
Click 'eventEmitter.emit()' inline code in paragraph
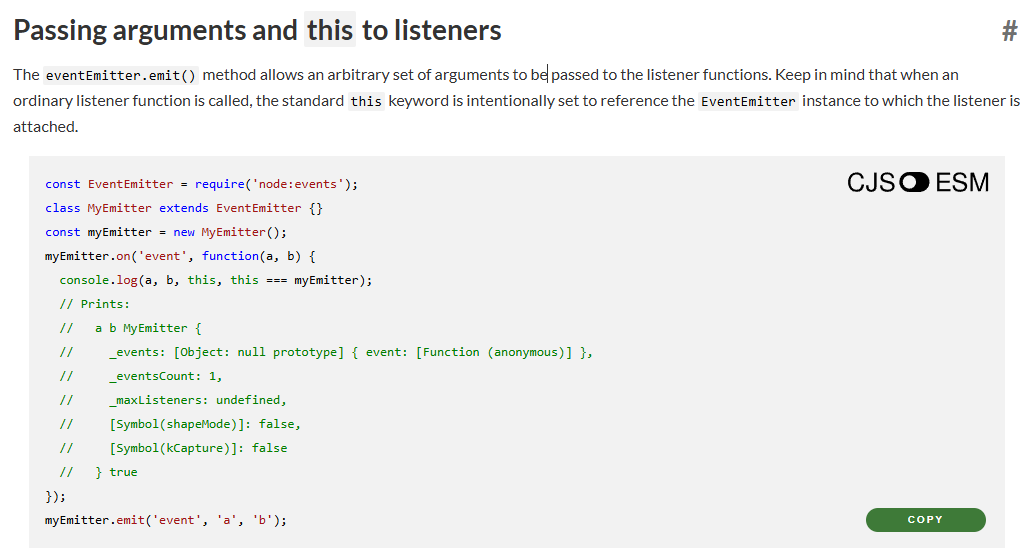[120, 75]
